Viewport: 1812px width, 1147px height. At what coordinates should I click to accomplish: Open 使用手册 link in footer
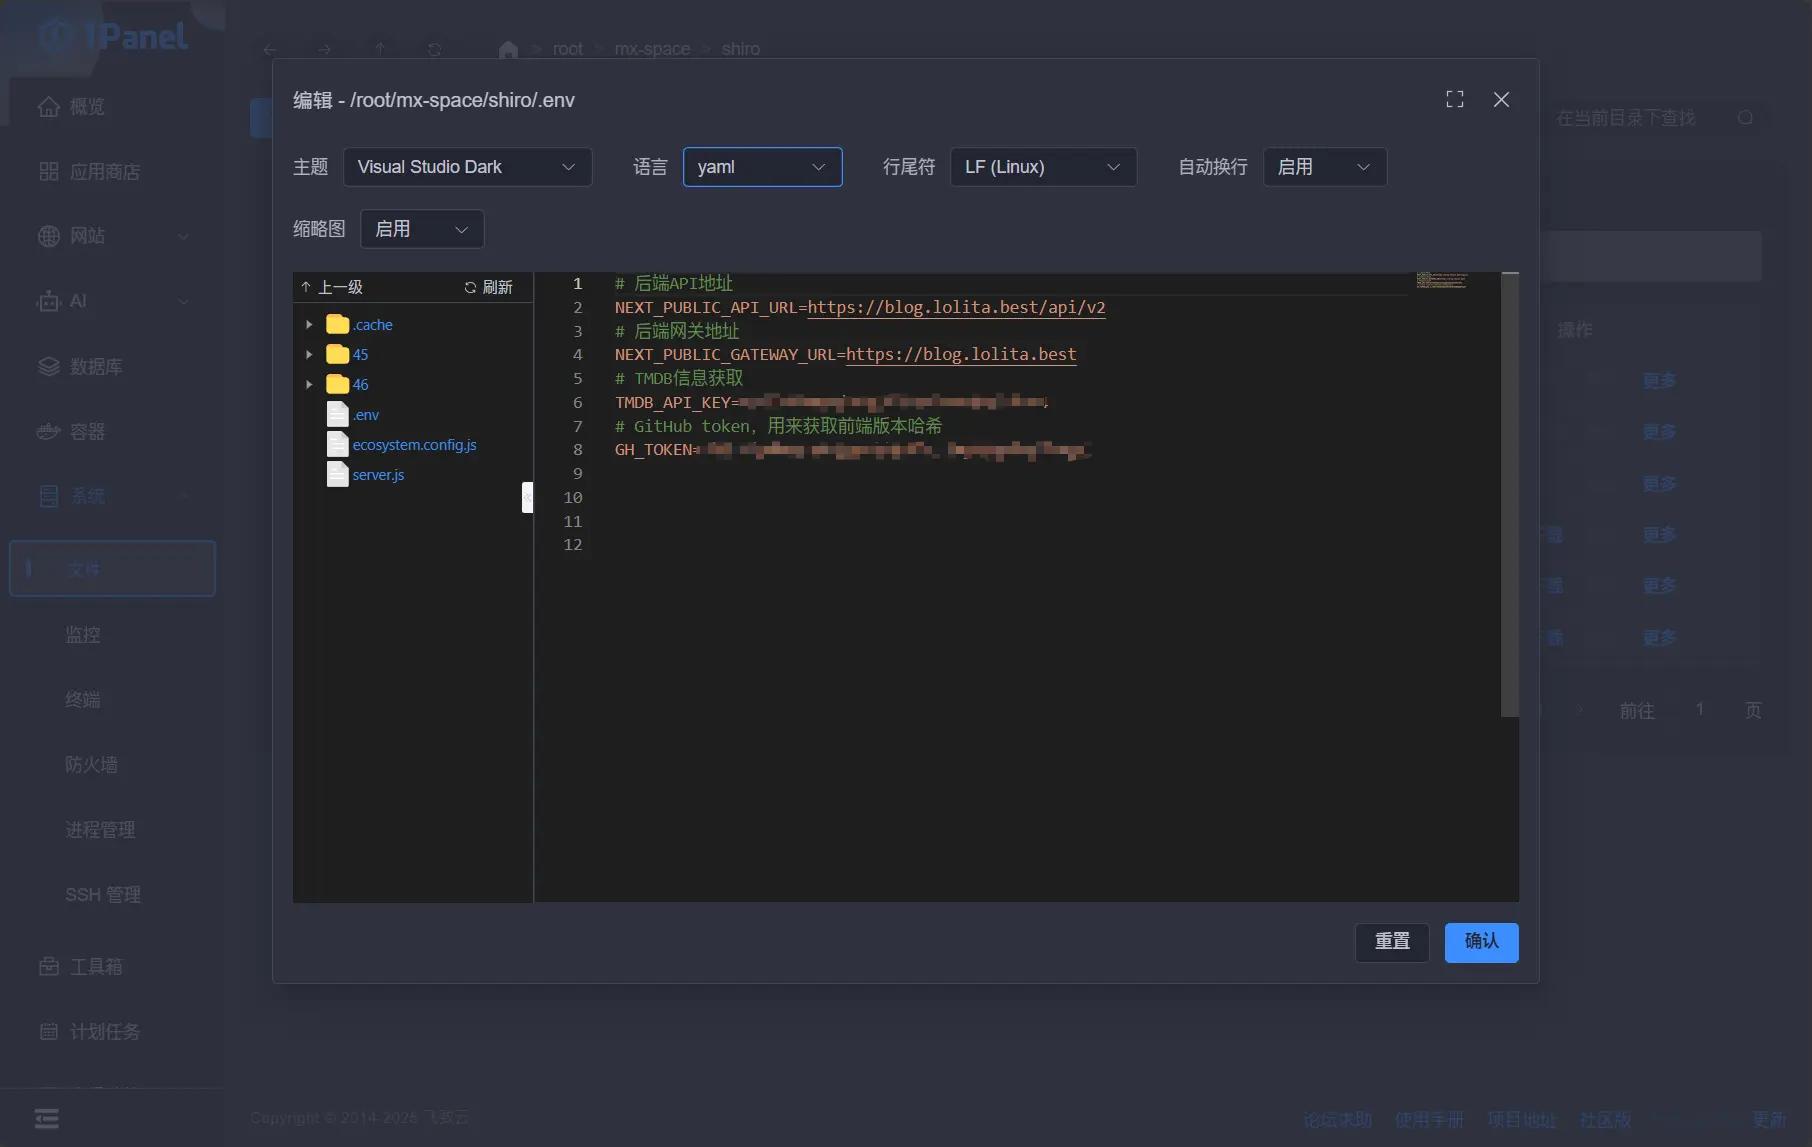pyautogui.click(x=1429, y=1120)
